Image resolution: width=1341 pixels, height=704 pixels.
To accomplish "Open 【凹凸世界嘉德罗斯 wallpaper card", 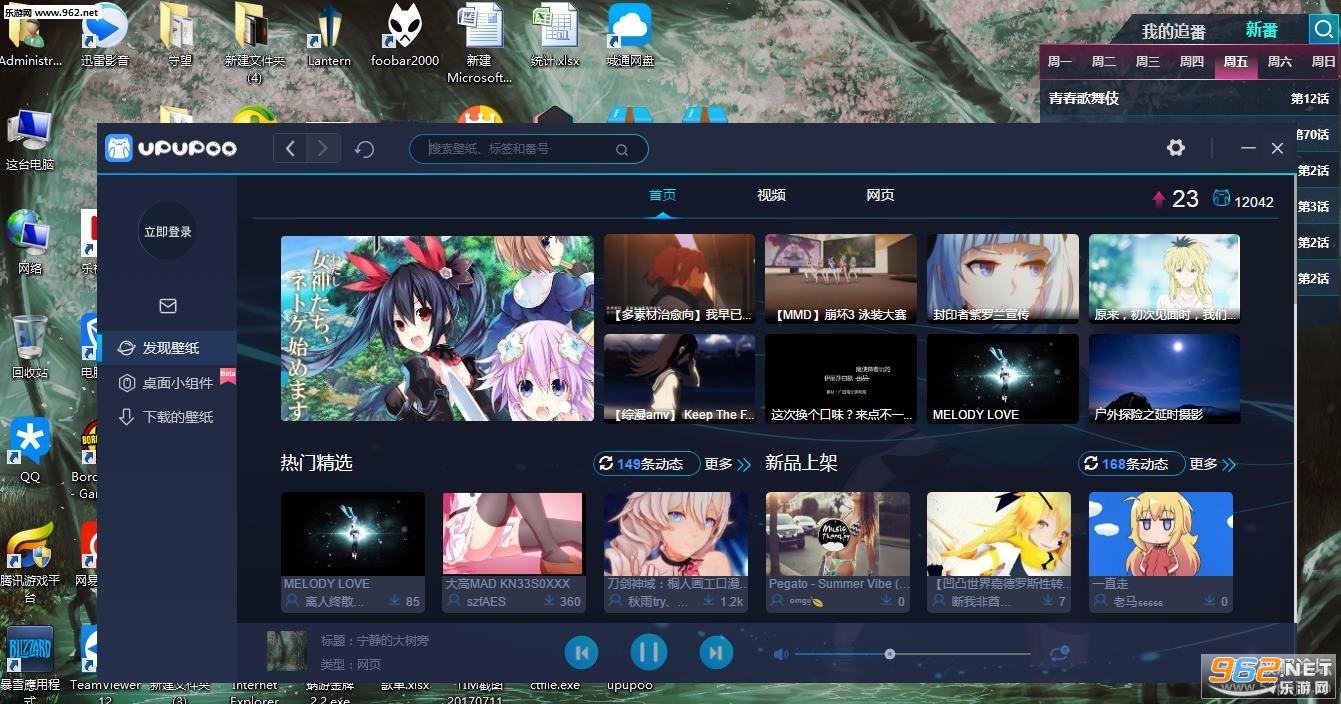I will pyautogui.click(x=999, y=551).
